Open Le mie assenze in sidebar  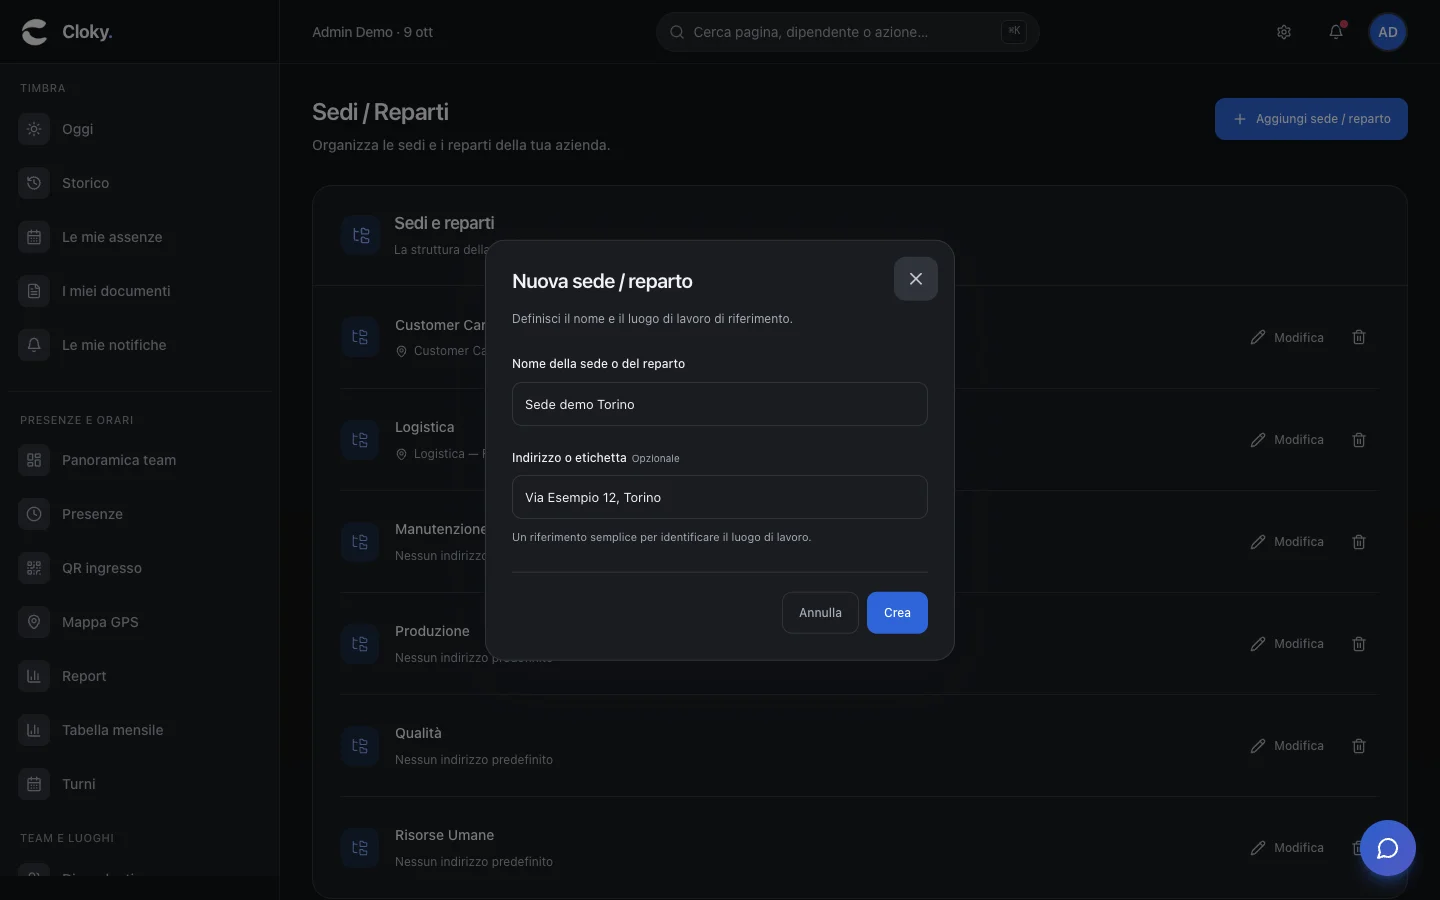(140, 237)
